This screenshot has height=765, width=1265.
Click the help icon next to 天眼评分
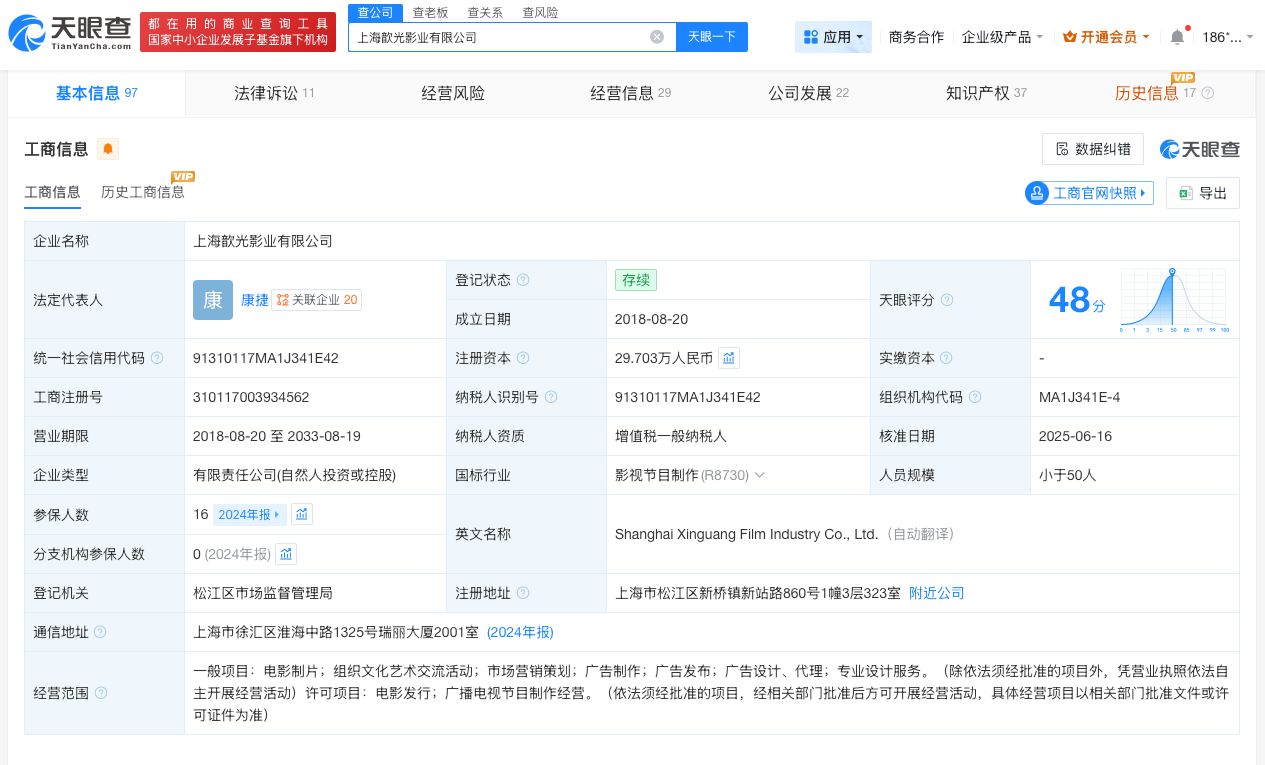[x=946, y=300]
